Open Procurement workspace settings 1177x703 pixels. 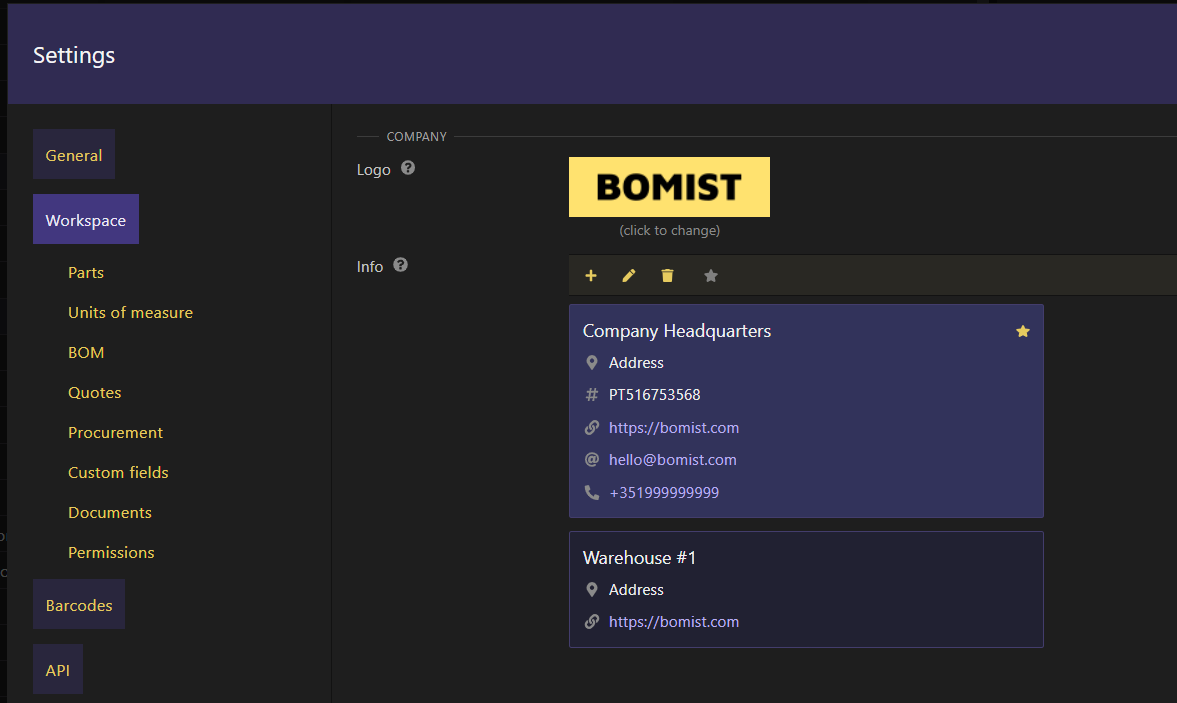point(116,432)
